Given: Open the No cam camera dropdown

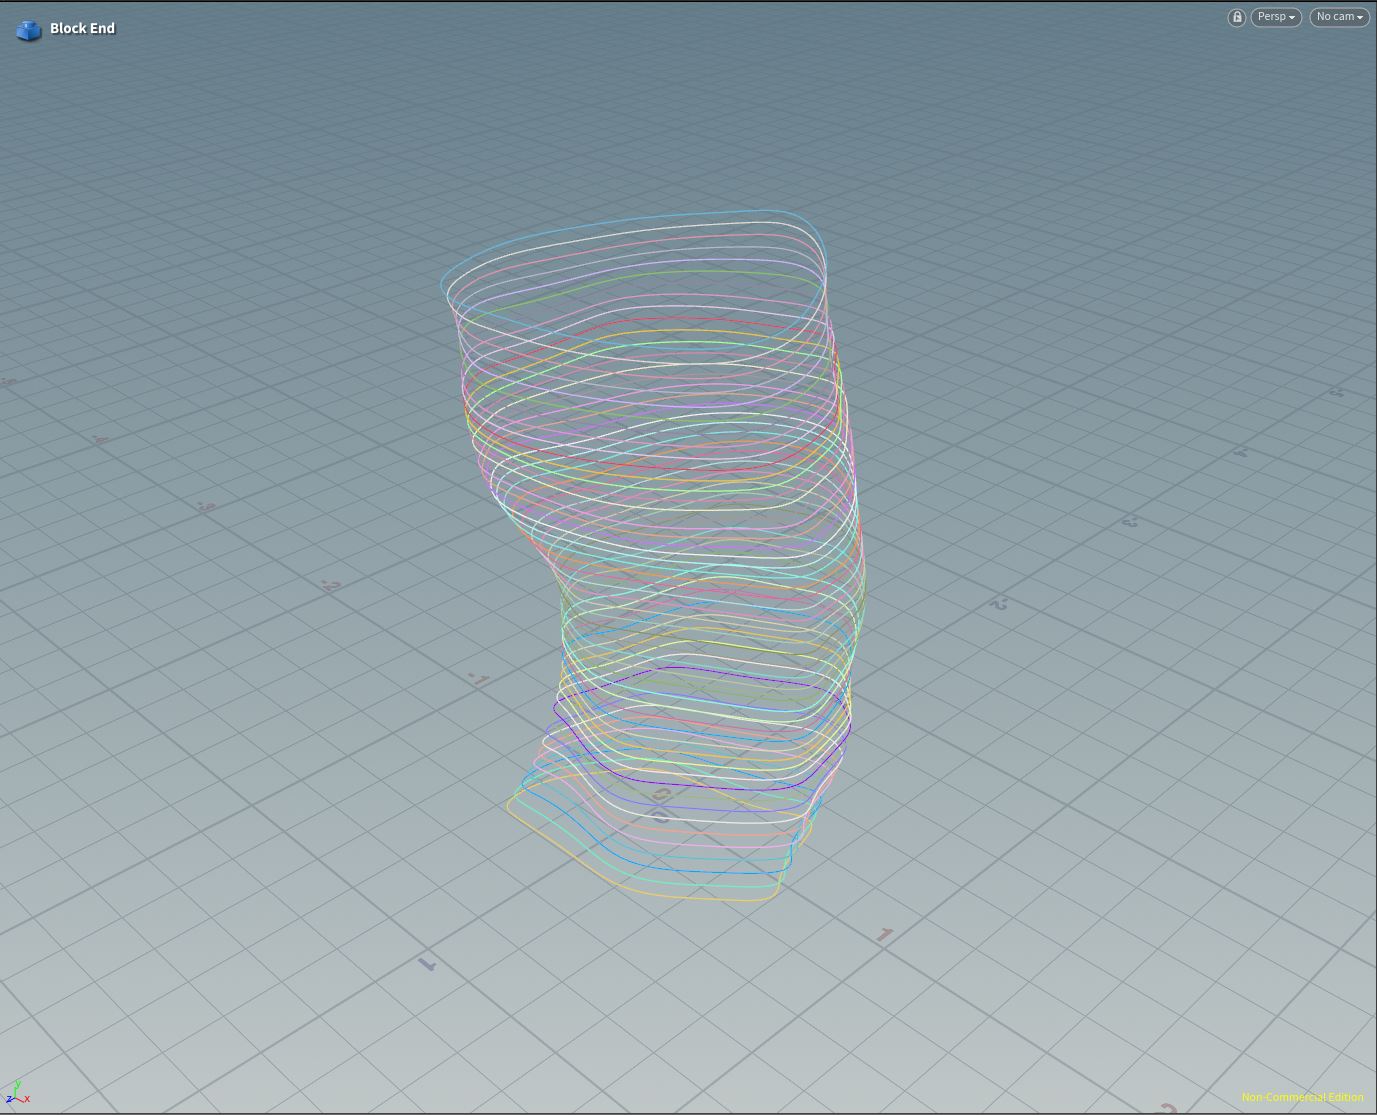Looking at the screenshot, I should (x=1339, y=17).
